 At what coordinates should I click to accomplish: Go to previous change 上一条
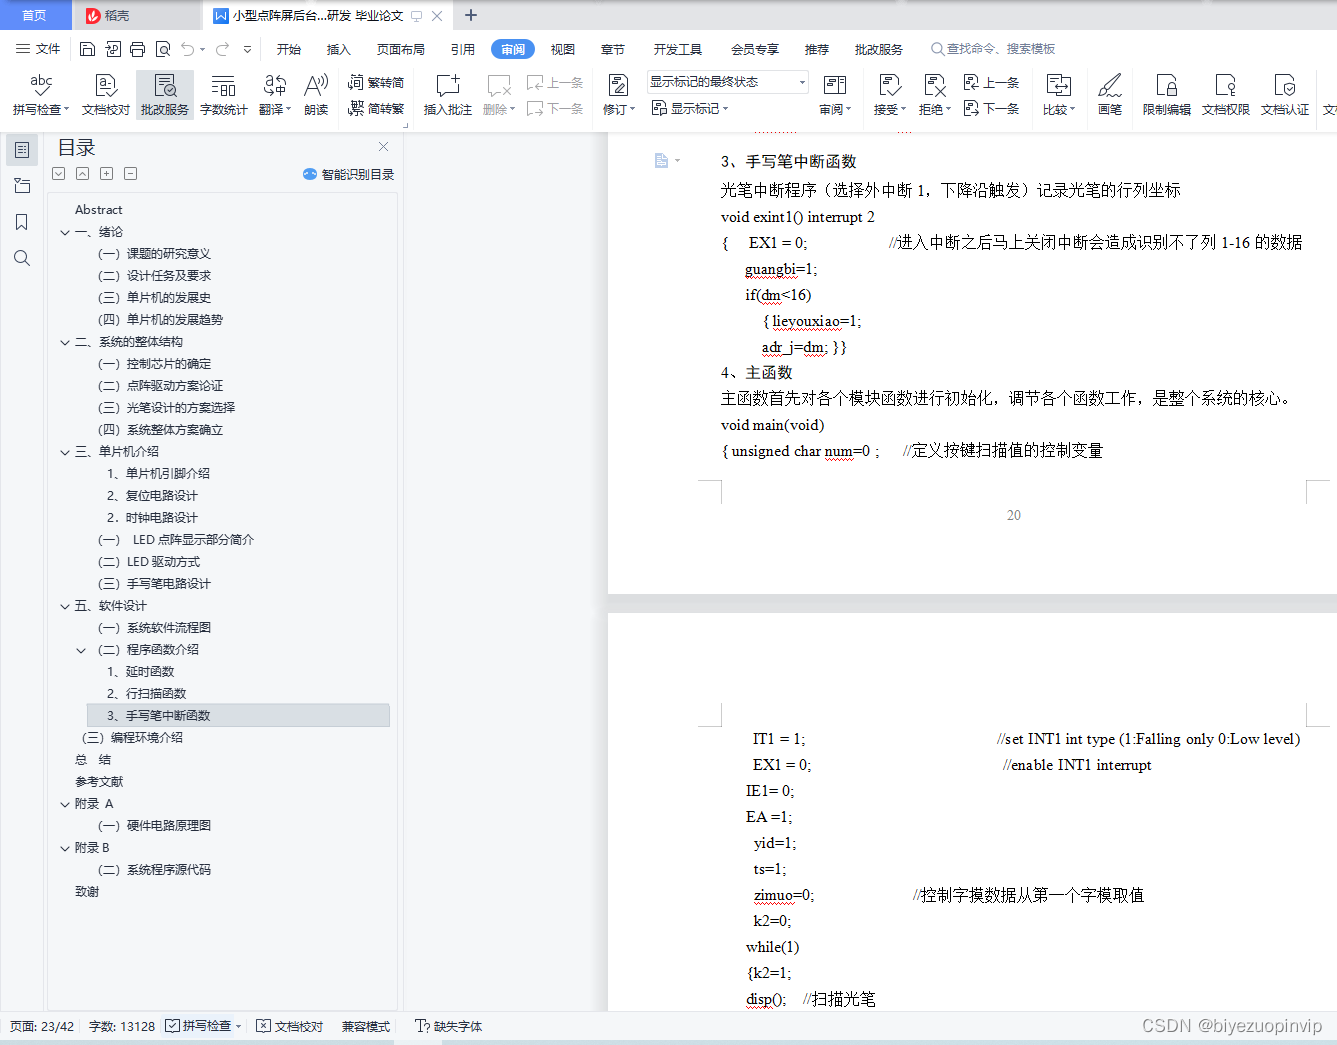click(x=991, y=83)
